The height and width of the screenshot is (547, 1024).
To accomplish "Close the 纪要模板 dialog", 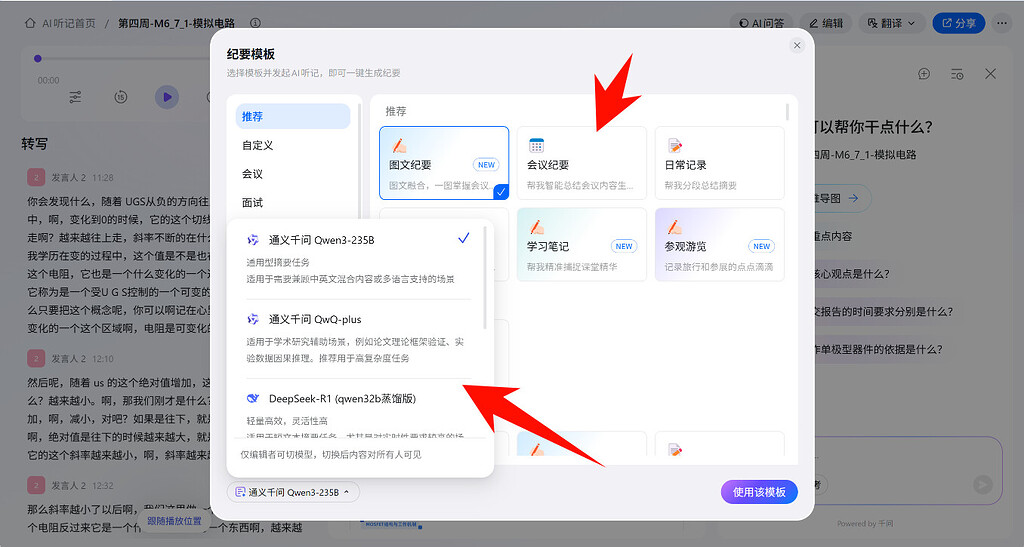I will tap(797, 45).
